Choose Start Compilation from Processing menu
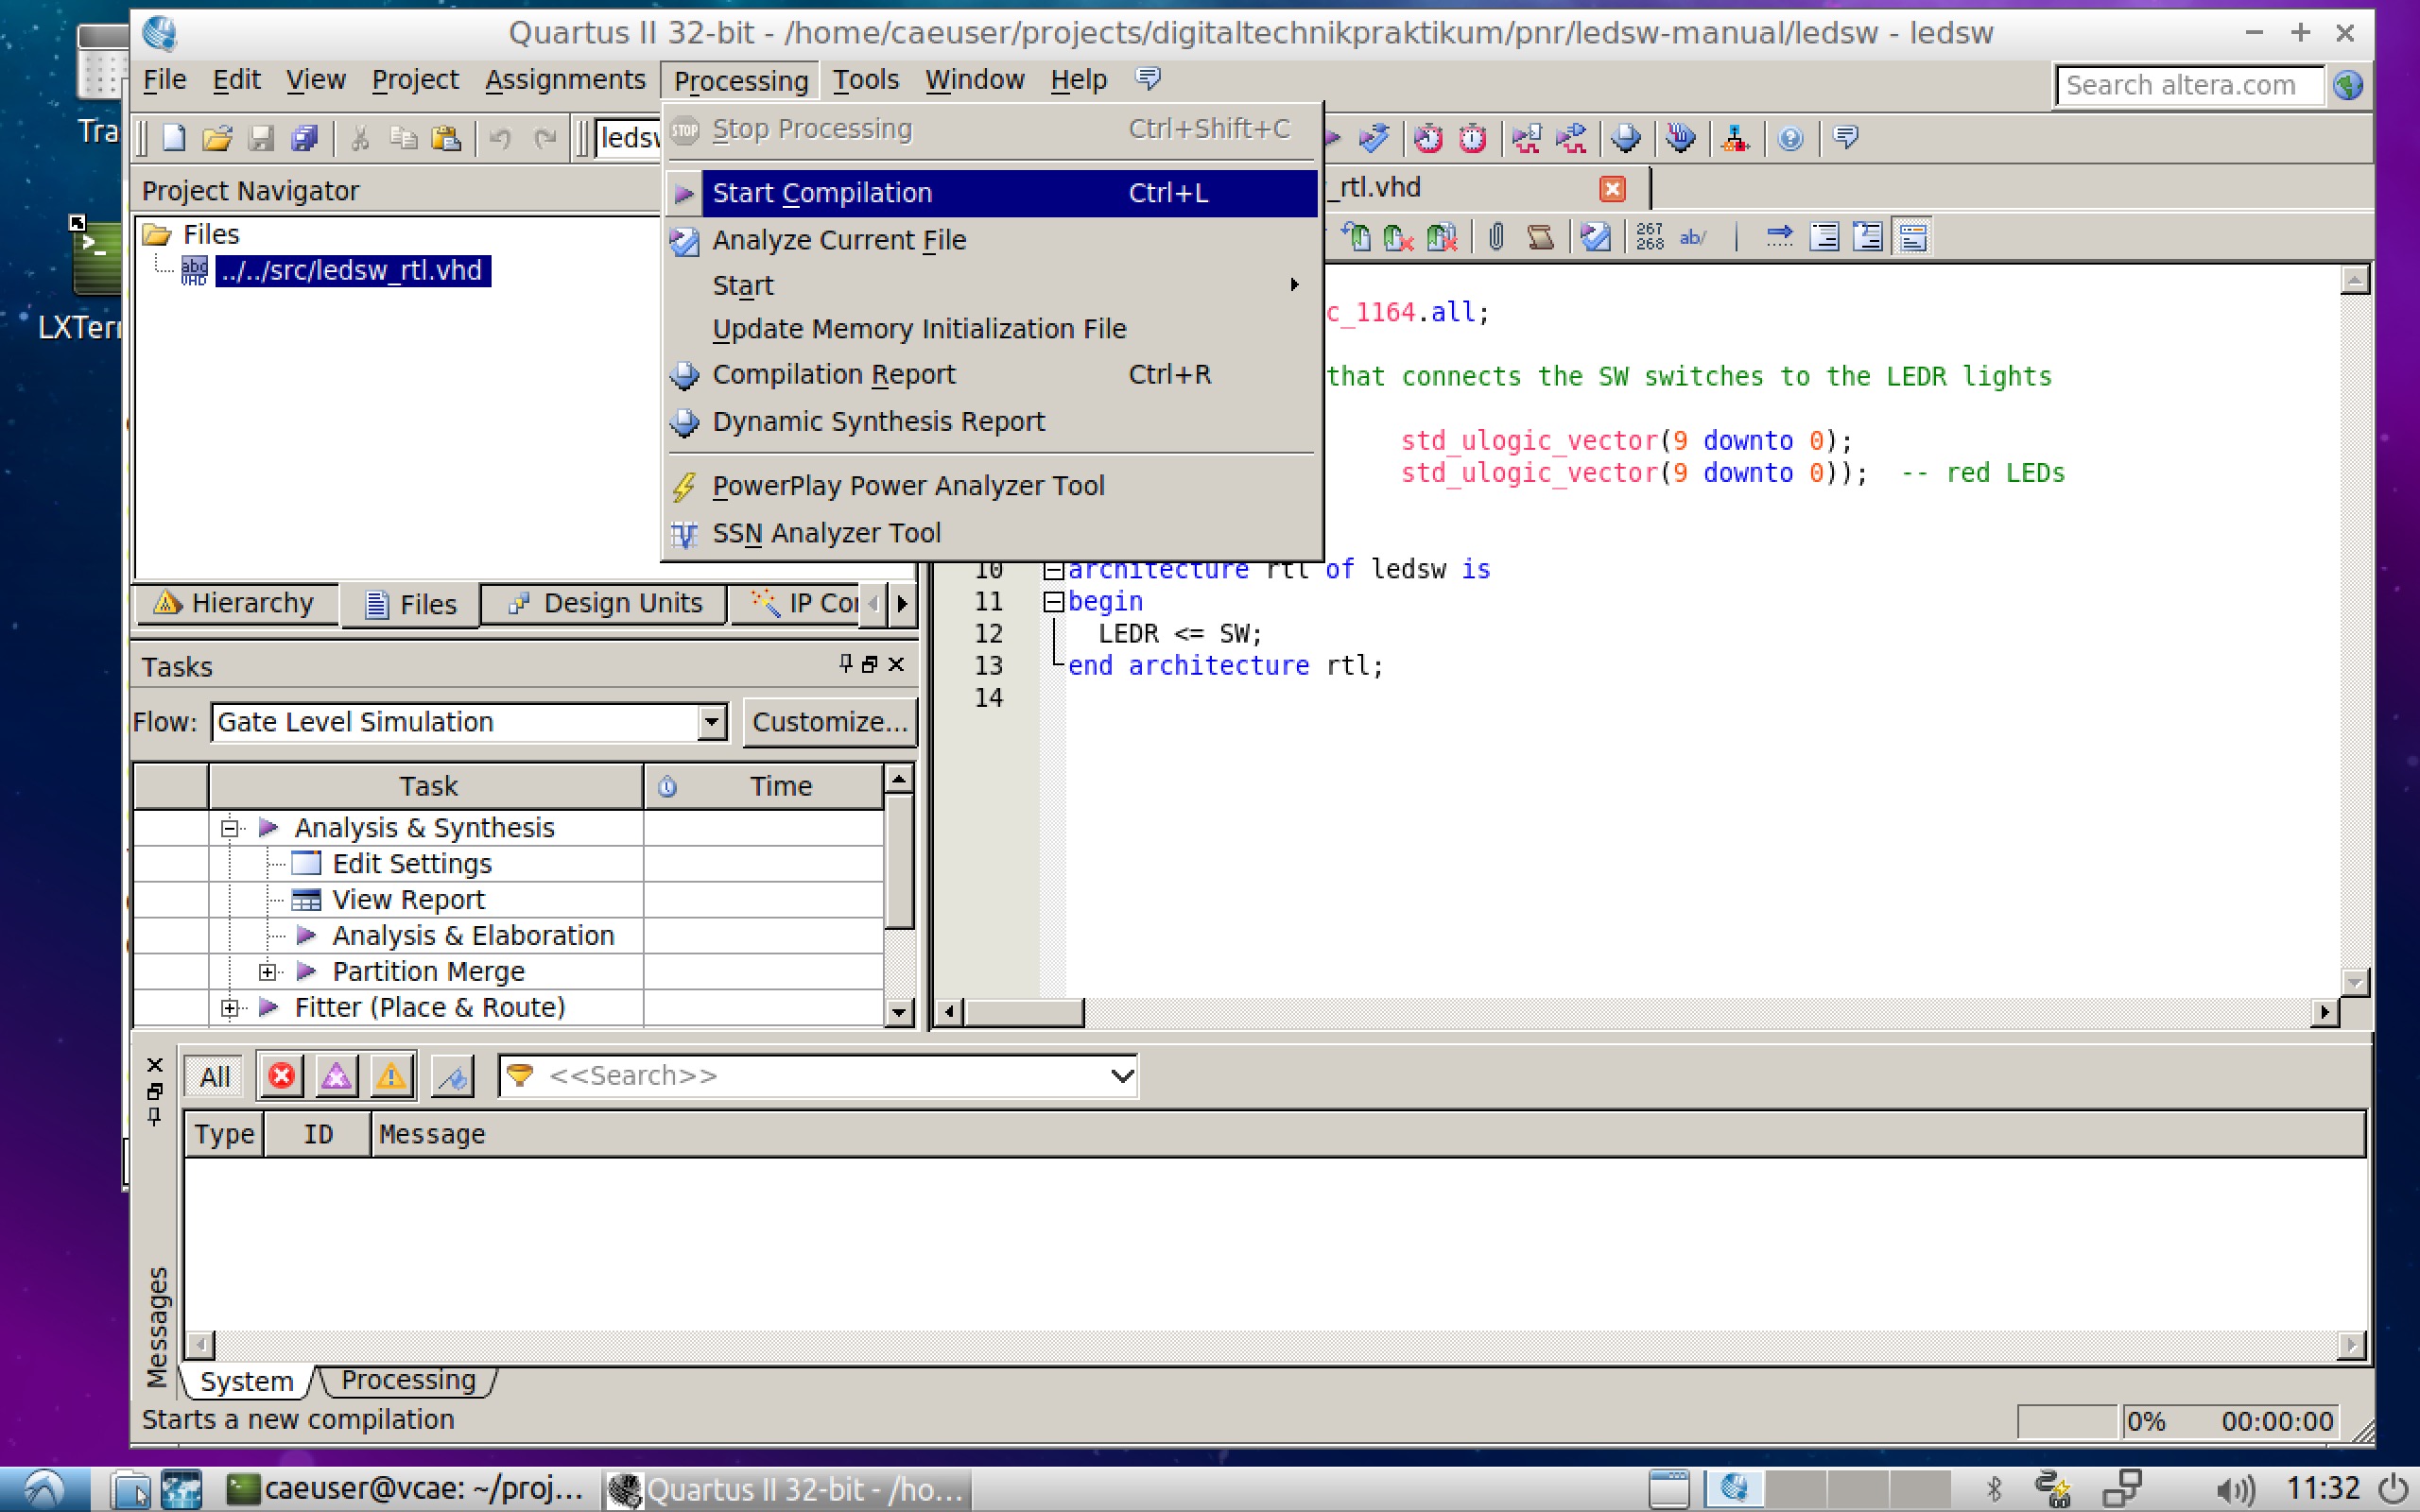 click(990, 193)
